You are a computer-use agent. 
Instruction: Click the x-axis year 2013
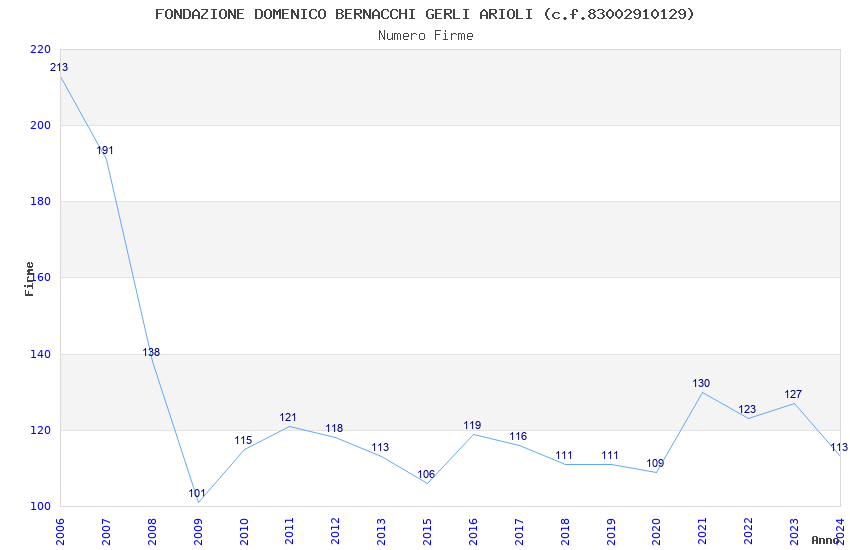(382, 532)
